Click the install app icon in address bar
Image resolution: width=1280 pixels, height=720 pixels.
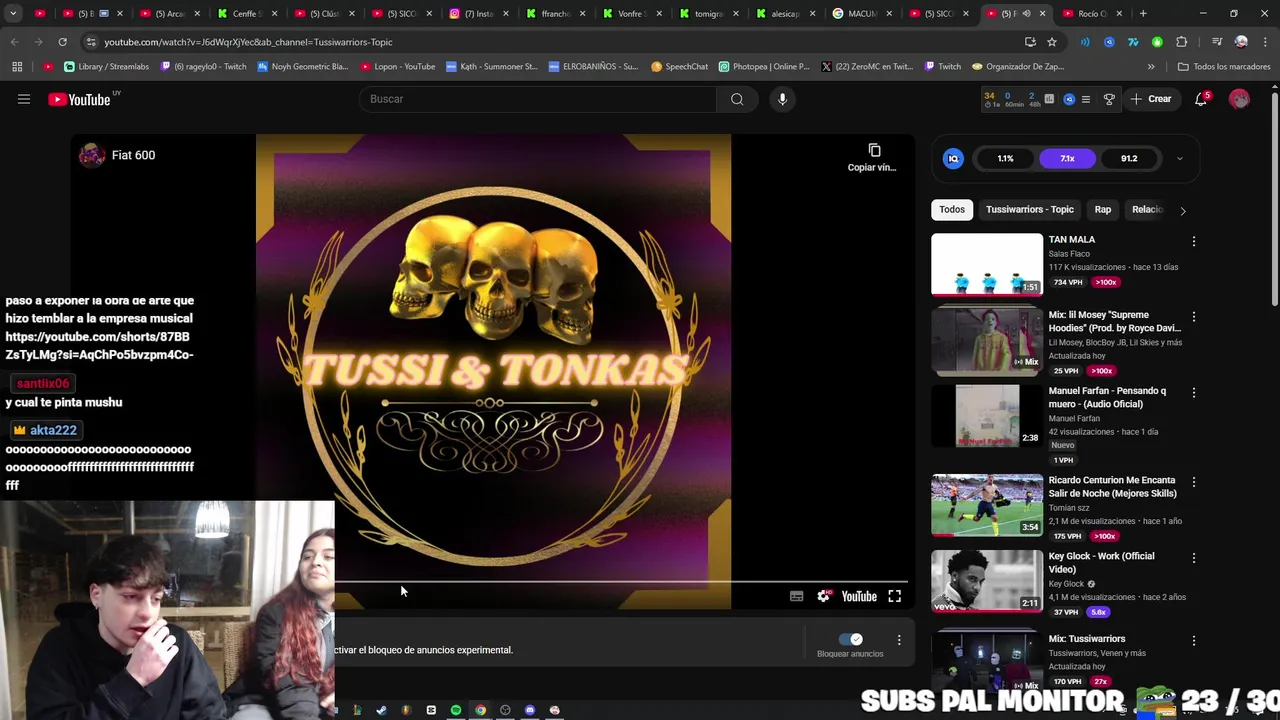coord(1030,42)
